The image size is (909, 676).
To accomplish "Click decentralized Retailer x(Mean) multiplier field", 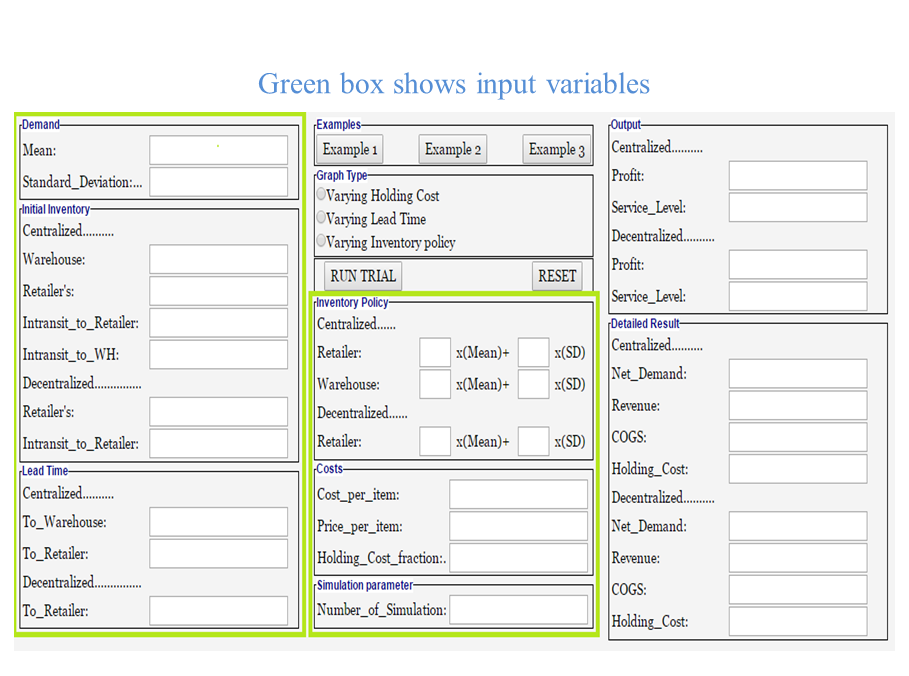I will tap(435, 441).
